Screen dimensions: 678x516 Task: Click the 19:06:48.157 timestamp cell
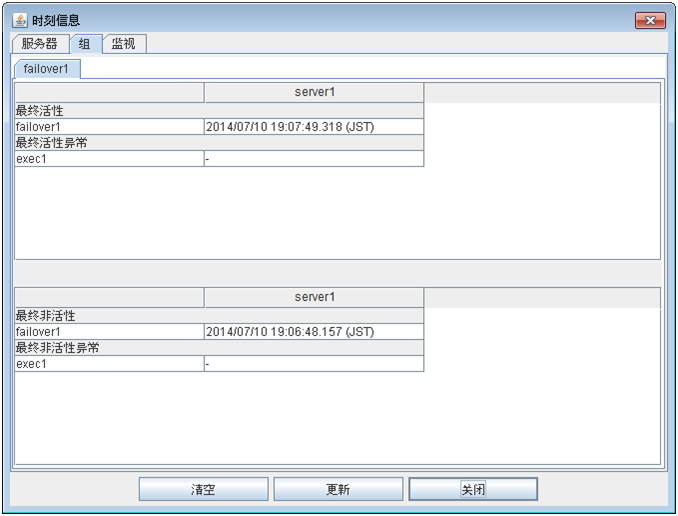(313, 332)
